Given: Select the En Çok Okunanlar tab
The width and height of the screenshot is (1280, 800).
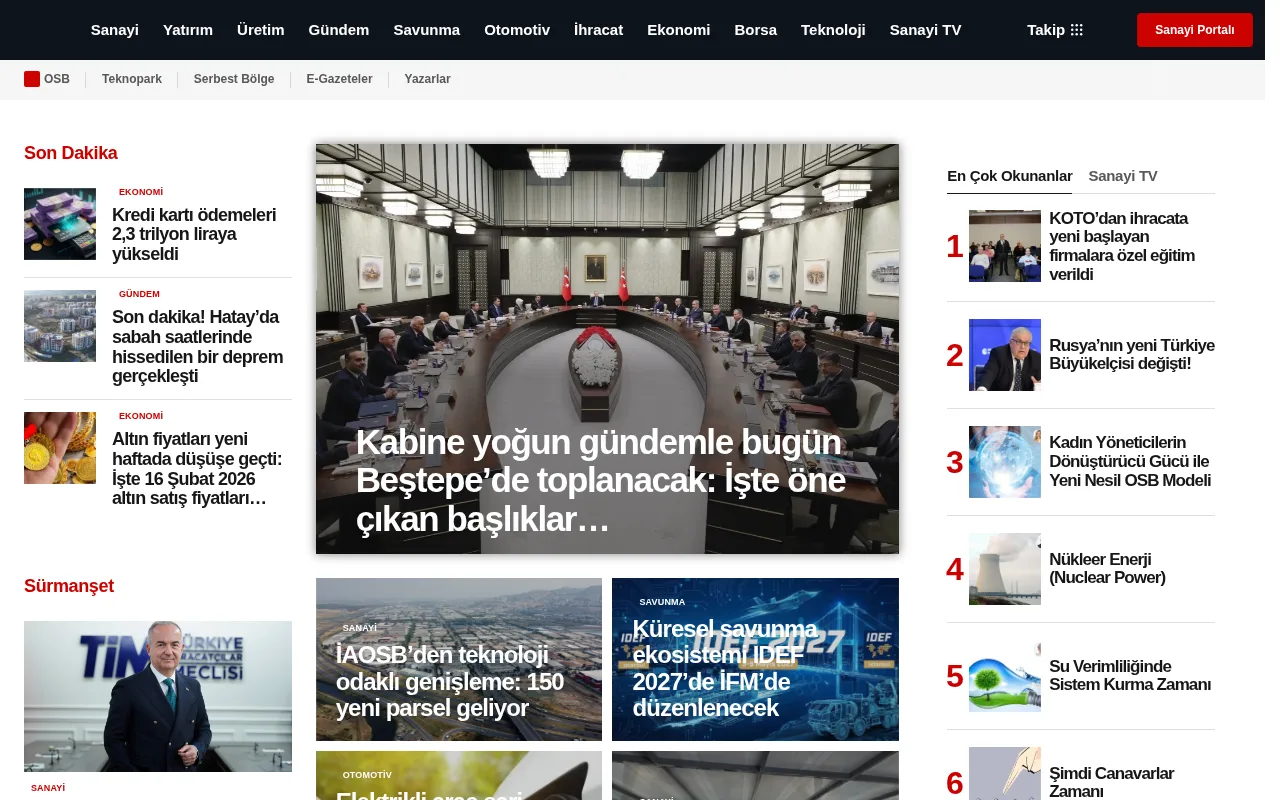Looking at the screenshot, I should pos(1009,176).
